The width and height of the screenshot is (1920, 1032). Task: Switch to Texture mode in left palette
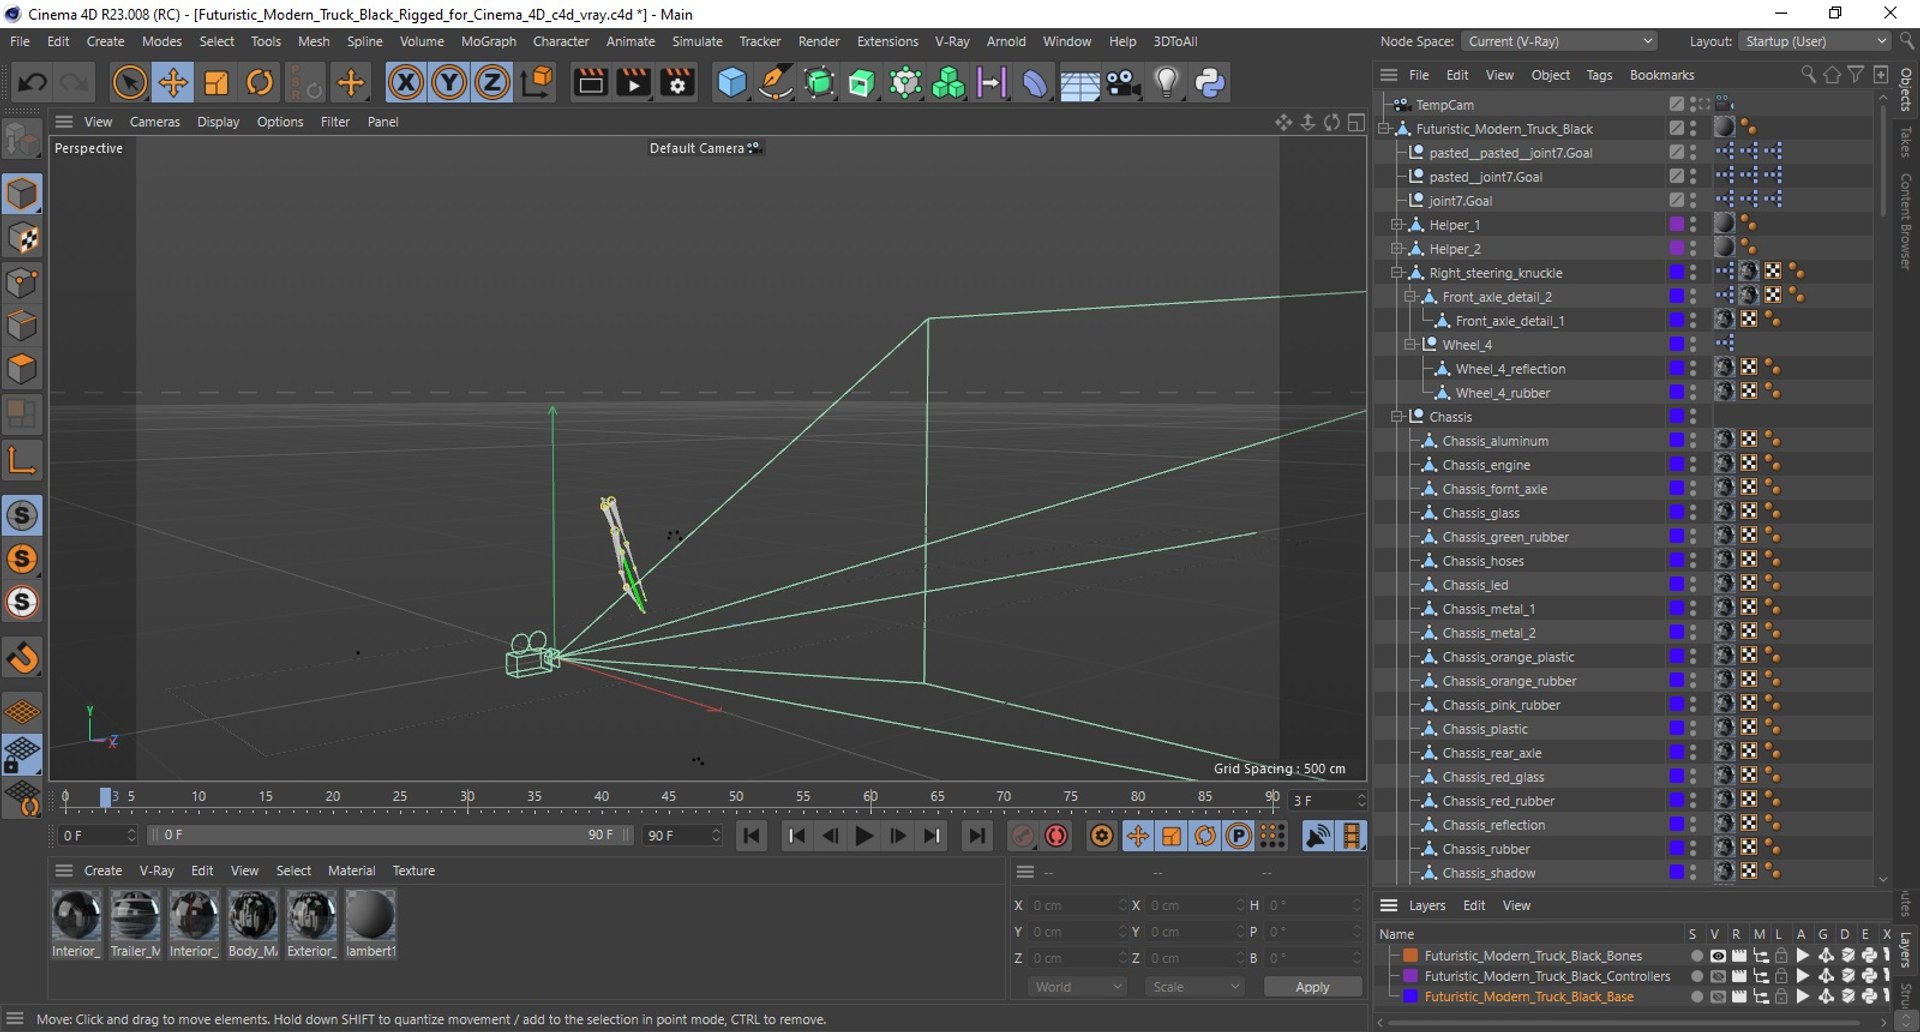click(22, 238)
